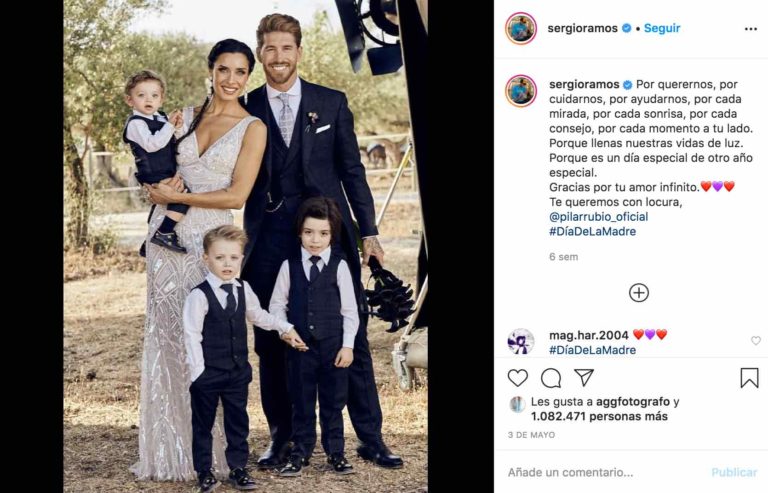Click the Publicar button
Viewport: 768px width, 493px height.
[x=734, y=472]
